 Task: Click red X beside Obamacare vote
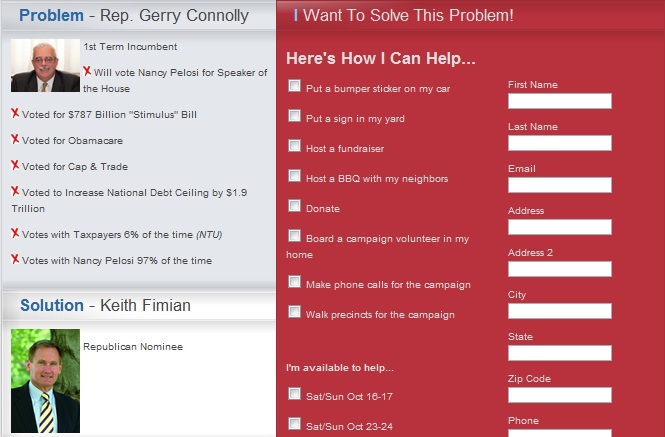click(x=15, y=139)
